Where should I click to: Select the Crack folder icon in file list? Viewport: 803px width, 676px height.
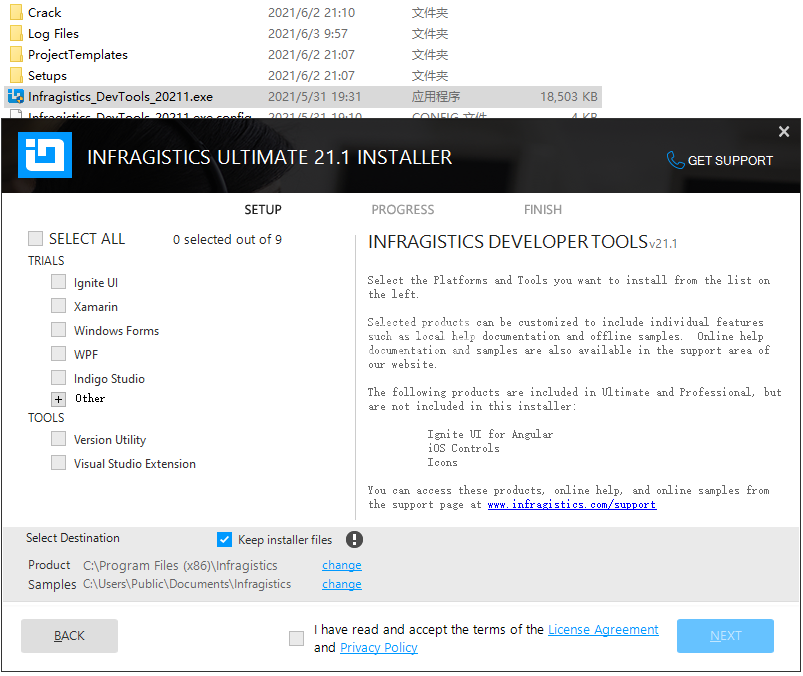click(16, 12)
